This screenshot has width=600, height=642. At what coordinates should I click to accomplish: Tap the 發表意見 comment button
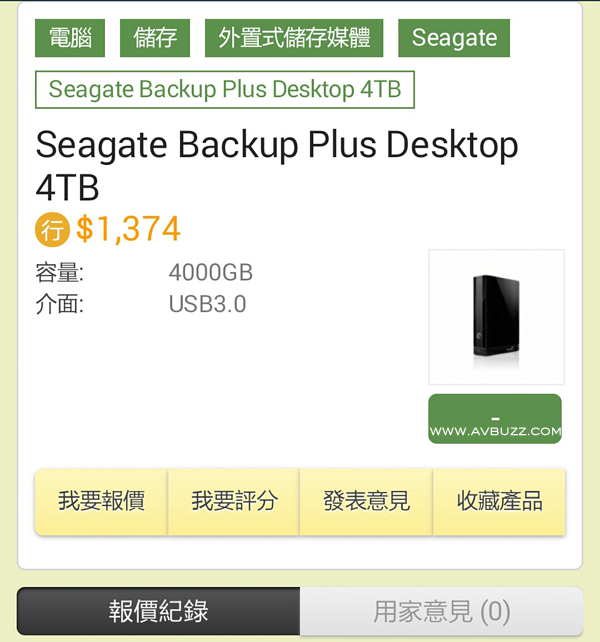tap(367, 502)
